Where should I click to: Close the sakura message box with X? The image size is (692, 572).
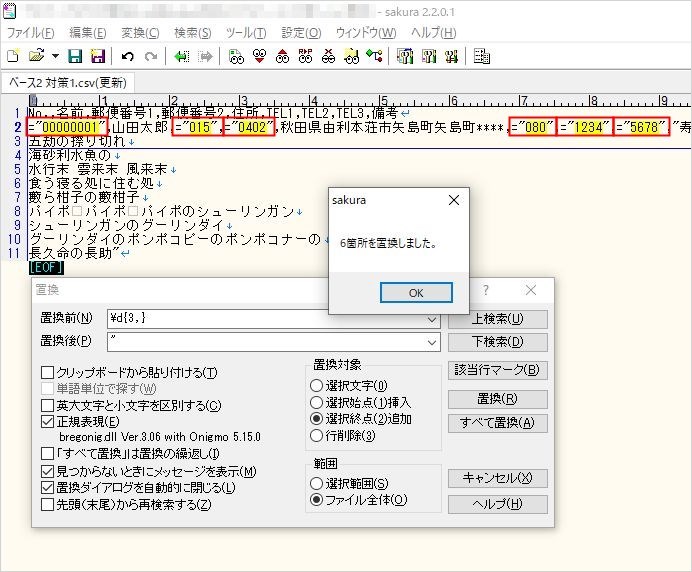click(454, 200)
